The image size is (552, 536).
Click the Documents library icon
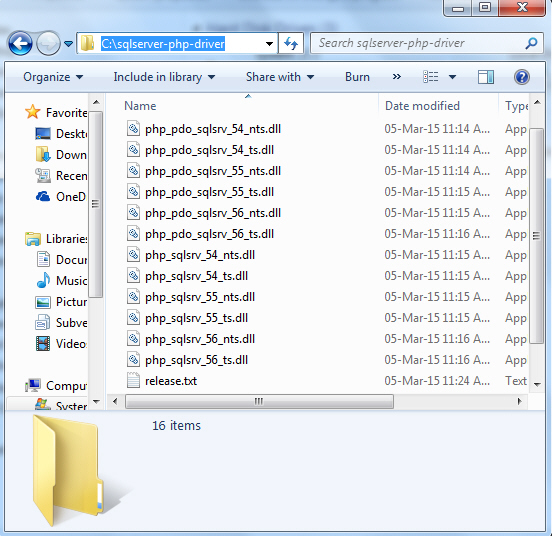coord(43,259)
